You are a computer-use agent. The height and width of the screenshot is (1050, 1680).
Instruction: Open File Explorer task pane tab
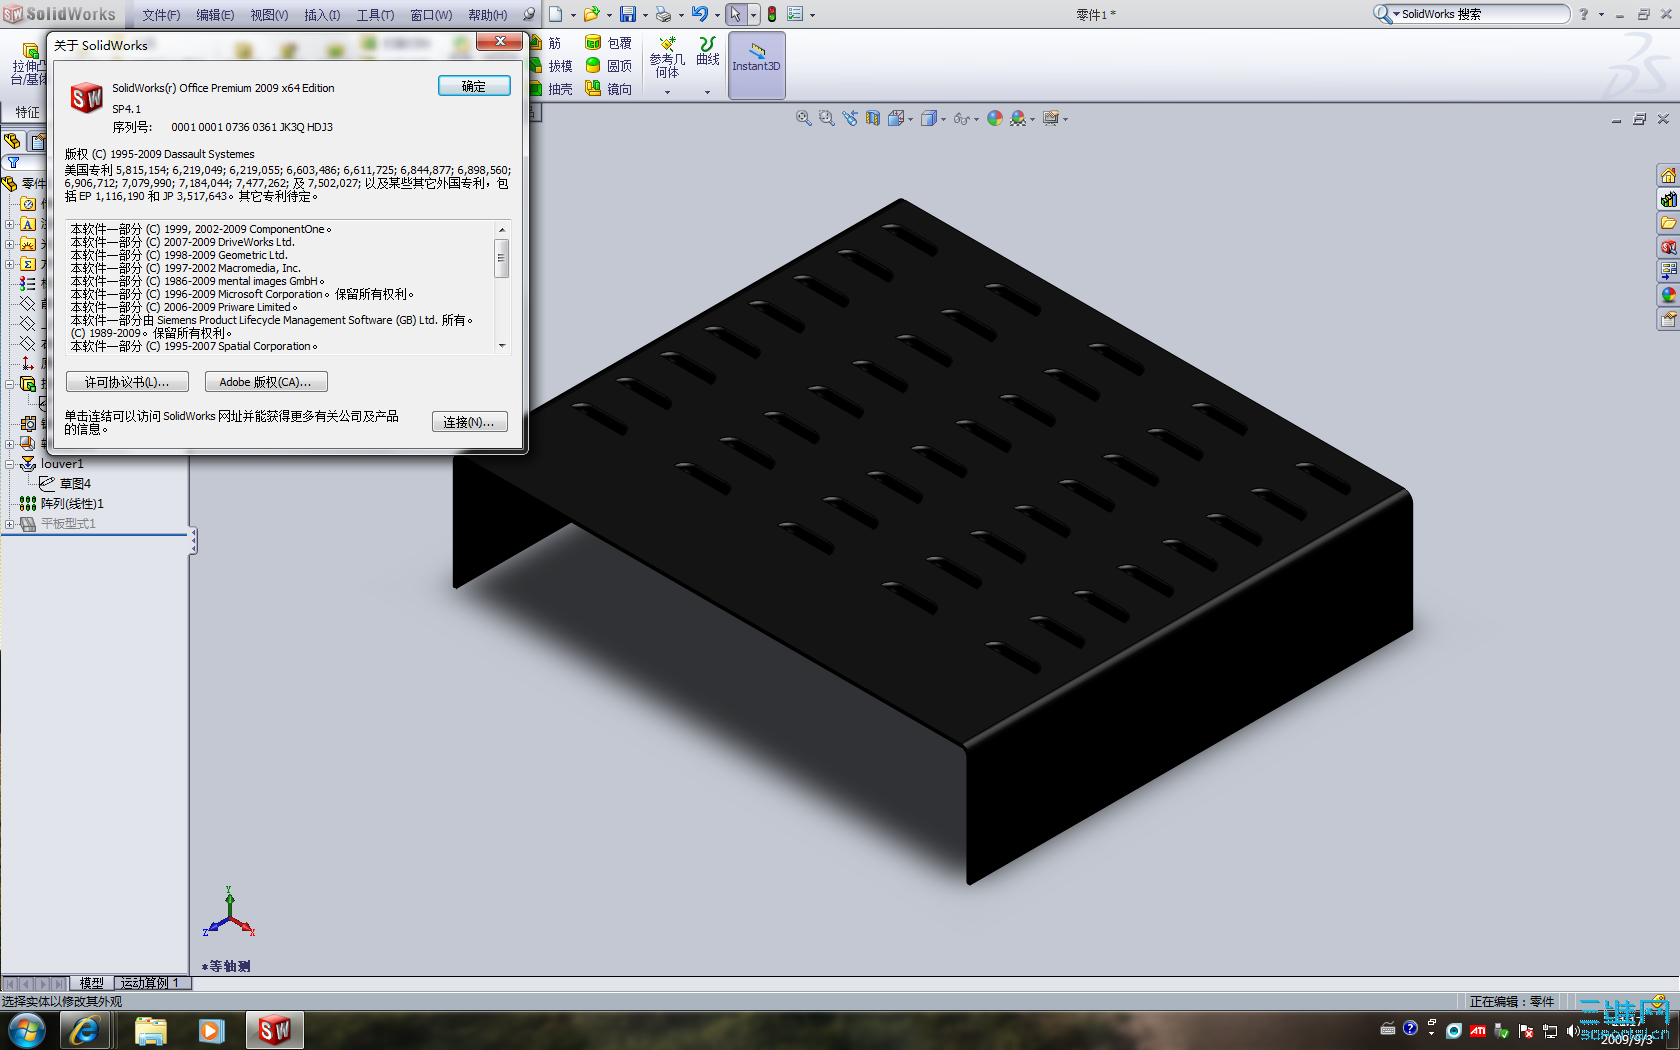pyautogui.click(x=1668, y=223)
